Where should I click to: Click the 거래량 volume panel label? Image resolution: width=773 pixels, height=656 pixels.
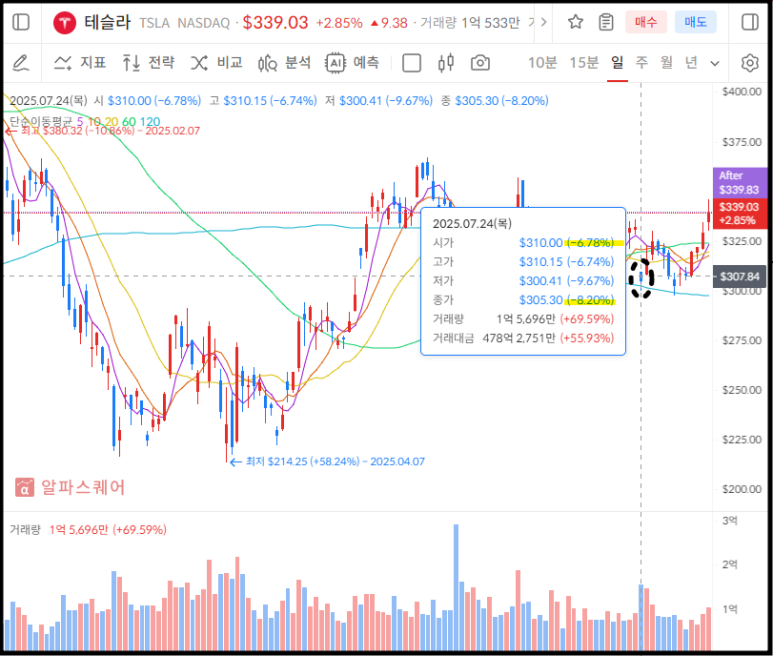(25, 530)
